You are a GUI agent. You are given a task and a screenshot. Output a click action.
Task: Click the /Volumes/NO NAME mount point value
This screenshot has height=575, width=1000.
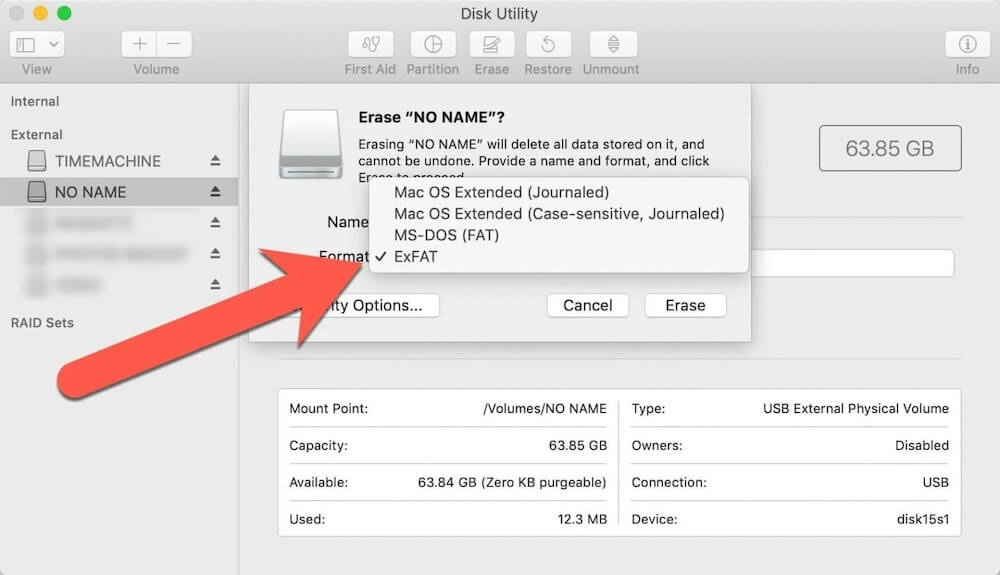(545, 409)
